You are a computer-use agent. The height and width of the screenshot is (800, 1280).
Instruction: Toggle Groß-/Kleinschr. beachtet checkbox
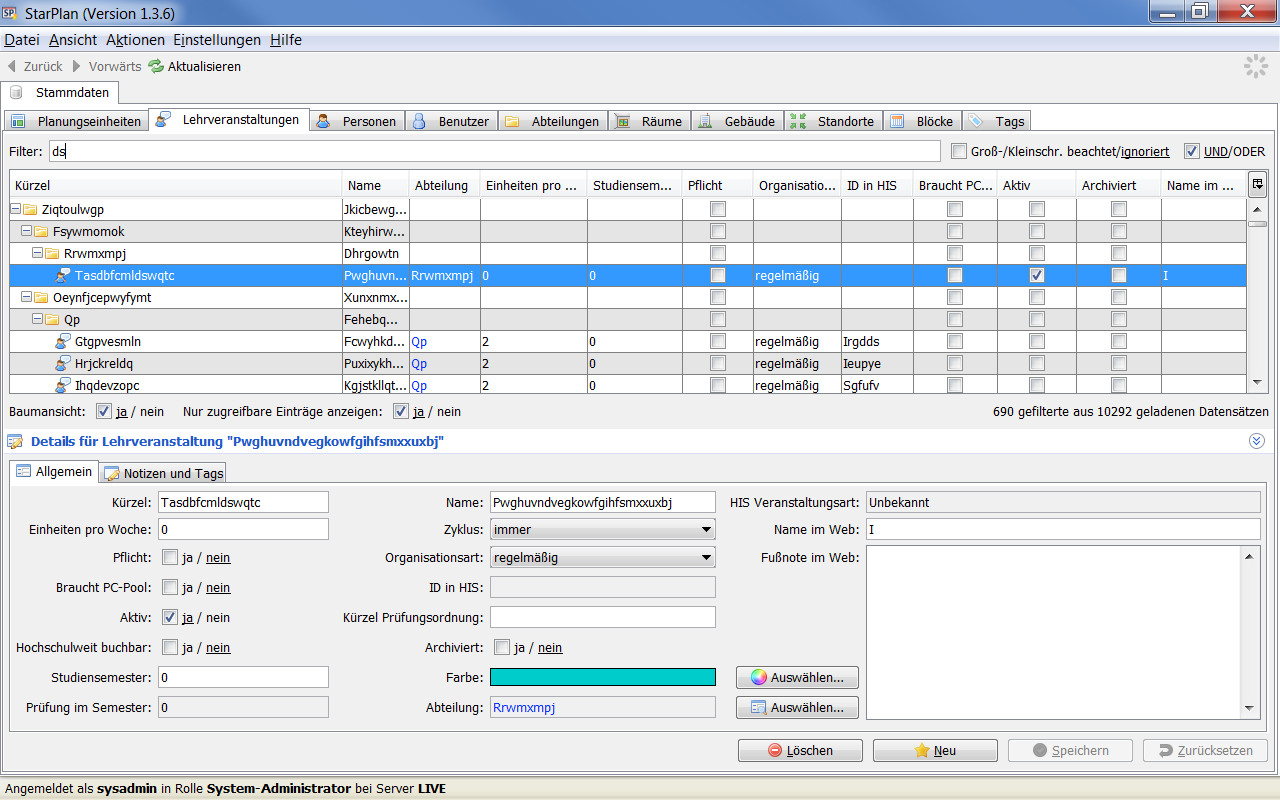click(959, 151)
